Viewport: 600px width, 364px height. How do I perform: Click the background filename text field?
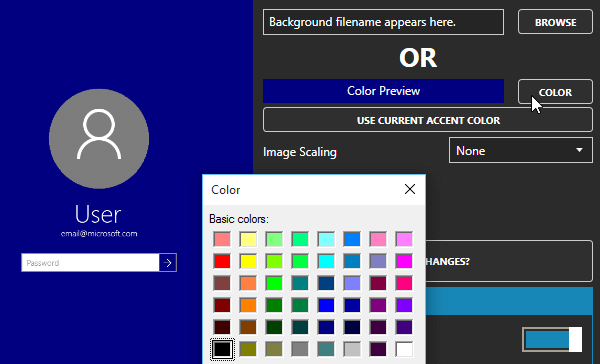383,22
